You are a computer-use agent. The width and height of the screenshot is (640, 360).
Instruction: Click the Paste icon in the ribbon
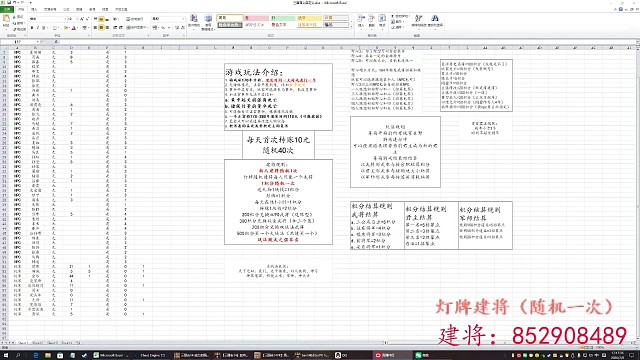6,19
